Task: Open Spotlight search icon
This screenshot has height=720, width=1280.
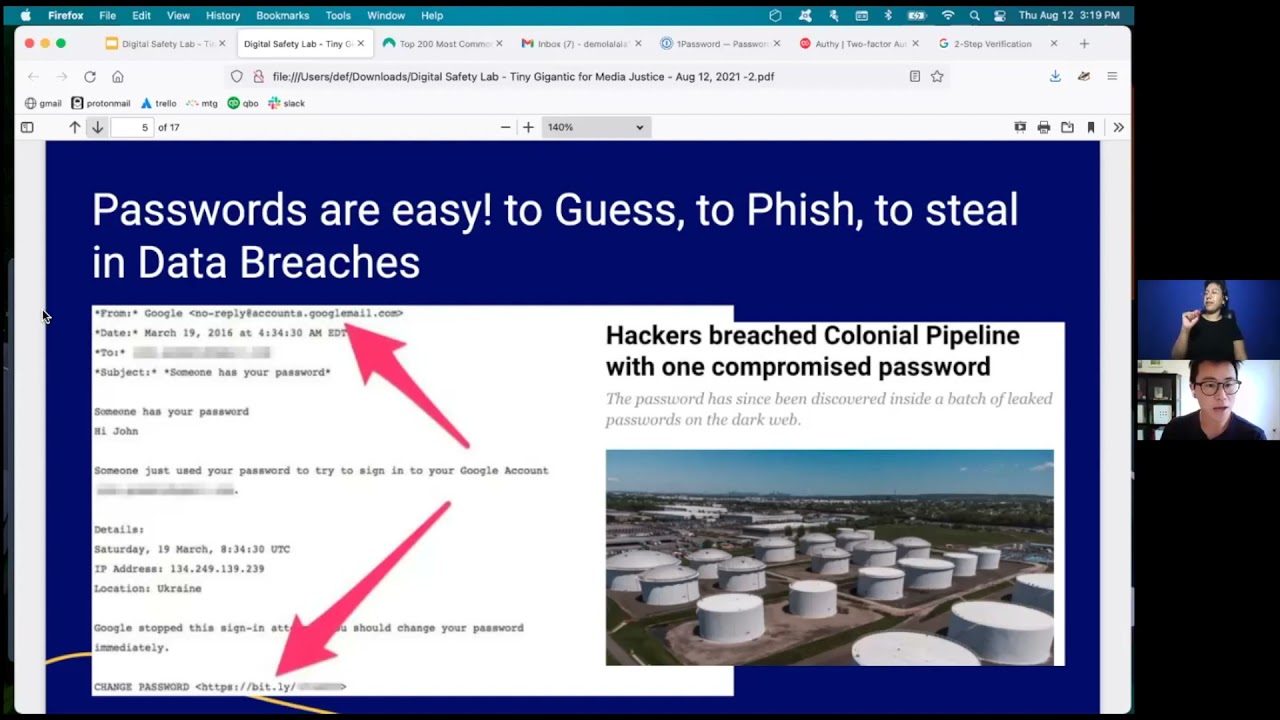Action: (x=974, y=15)
